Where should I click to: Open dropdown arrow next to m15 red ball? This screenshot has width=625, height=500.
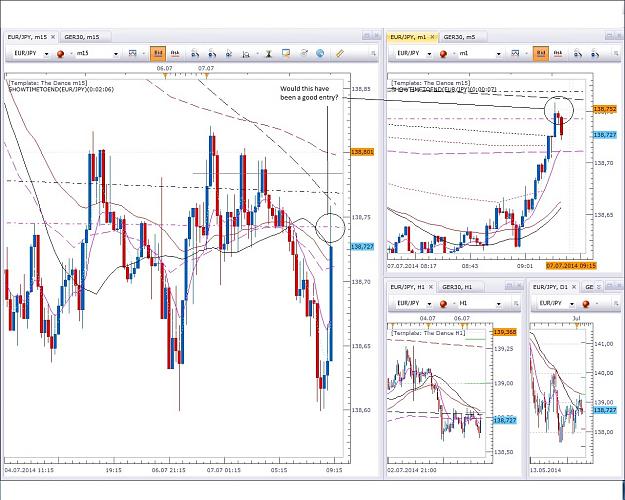[71, 54]
